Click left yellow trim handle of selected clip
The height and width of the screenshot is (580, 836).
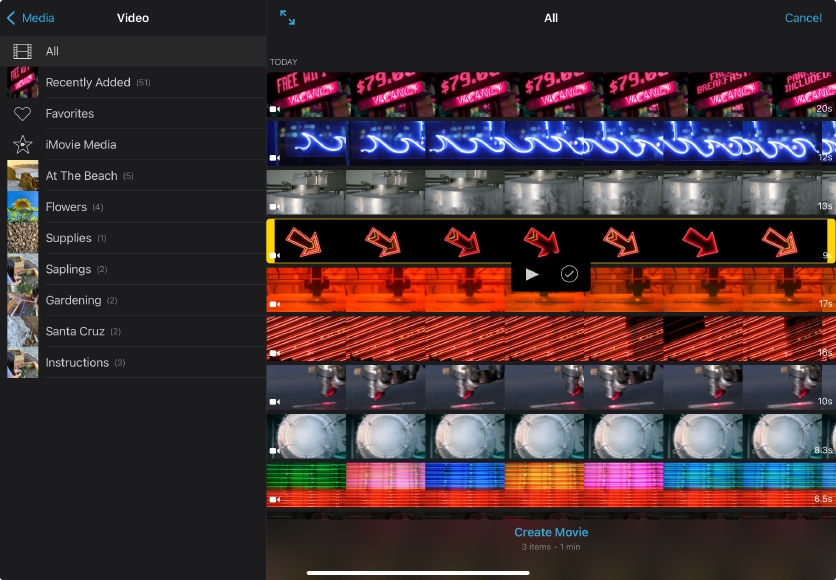coord(270,241)
